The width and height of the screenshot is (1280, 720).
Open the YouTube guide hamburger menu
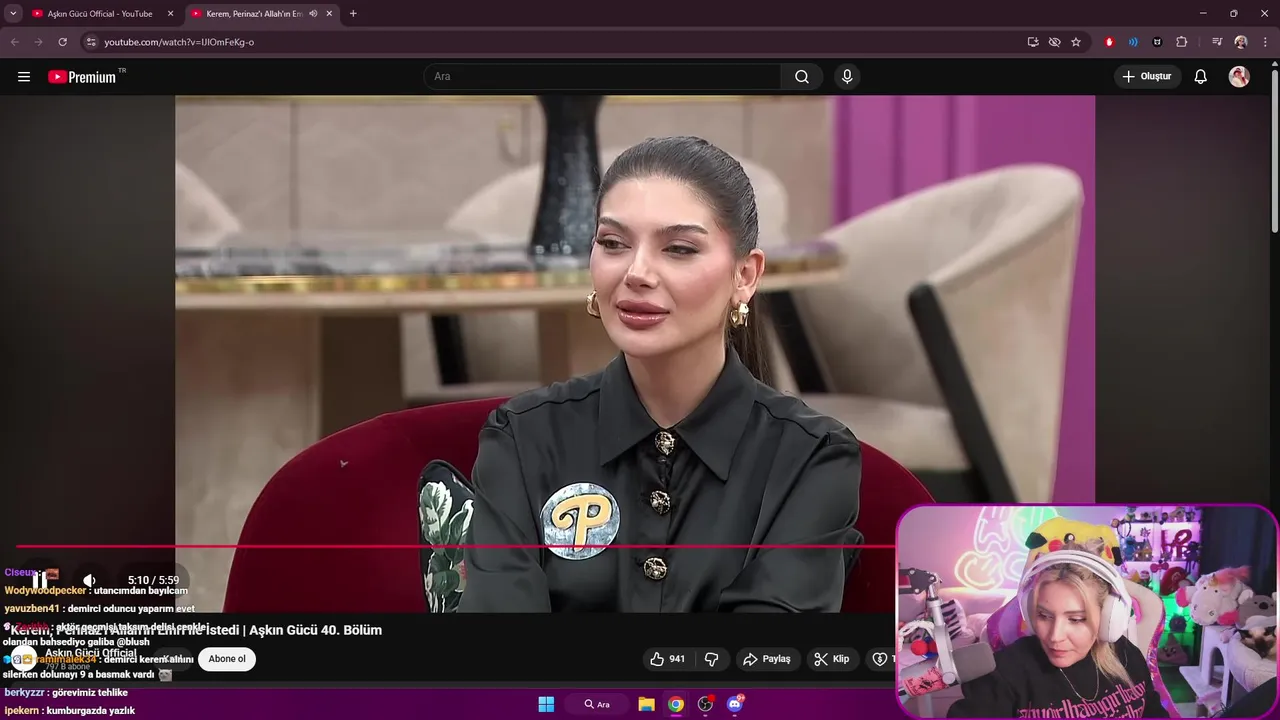click(24, 77)
